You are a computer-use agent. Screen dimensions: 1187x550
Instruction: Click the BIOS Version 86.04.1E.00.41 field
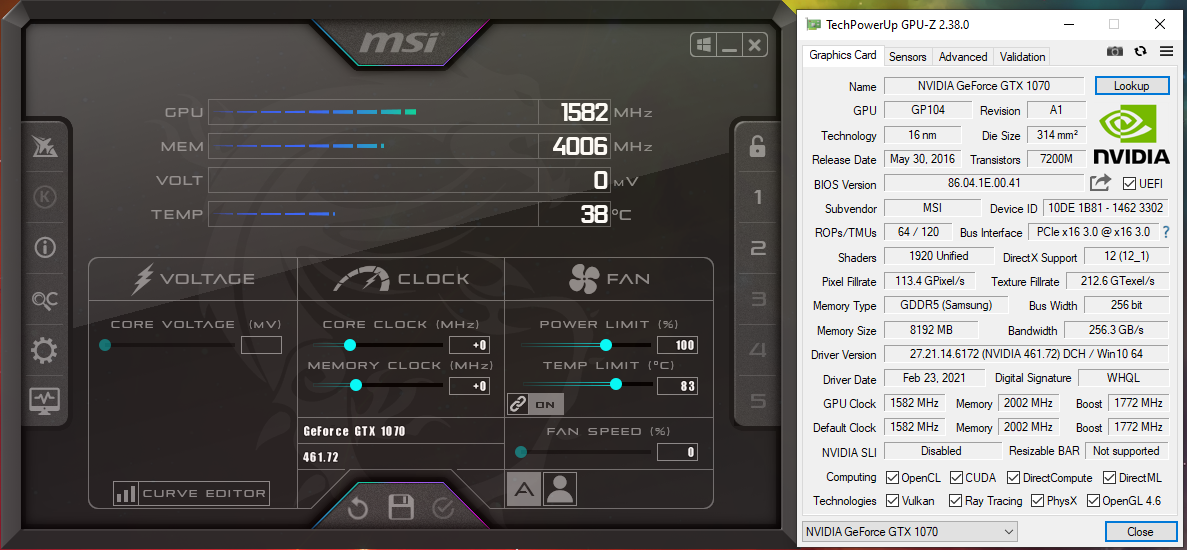pyautogui.click(x=984, y=183)
